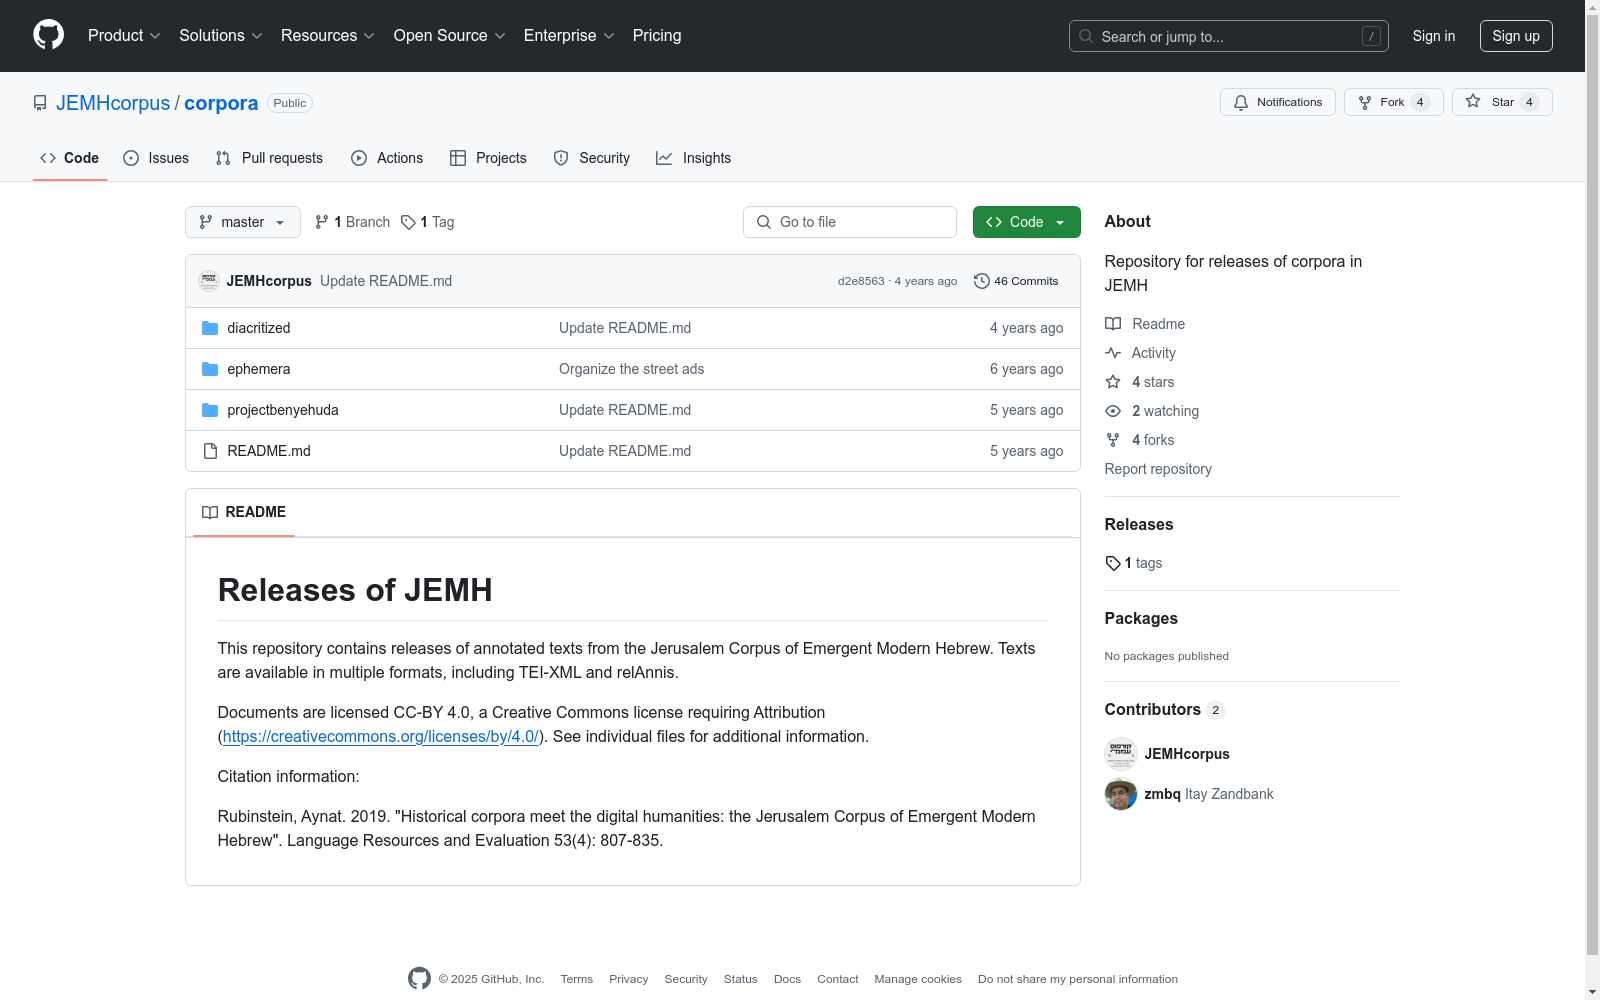View the 1 Tag link
The width and height of the screenshot is (1600, 1000).
[427, 222]
